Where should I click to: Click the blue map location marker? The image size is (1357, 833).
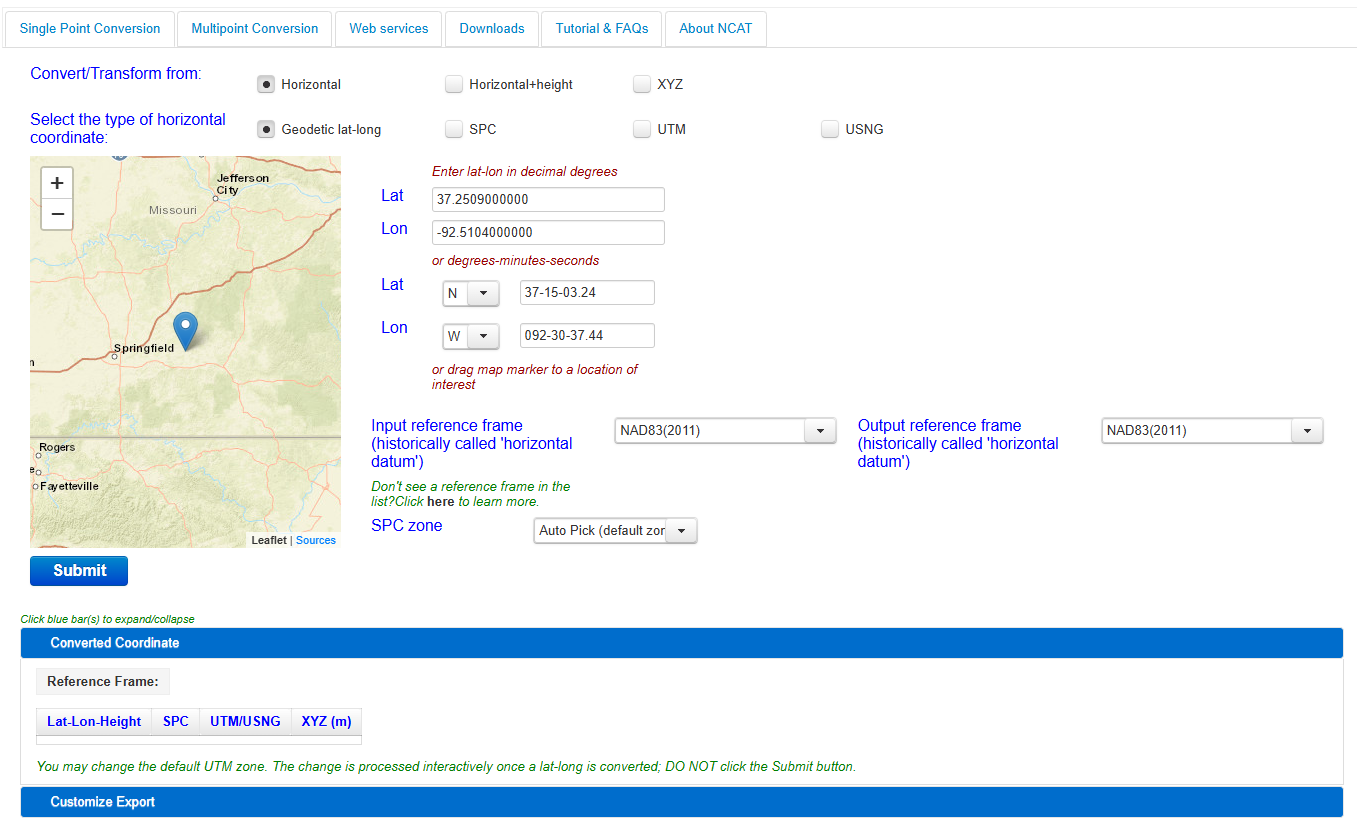coord(185,330)
